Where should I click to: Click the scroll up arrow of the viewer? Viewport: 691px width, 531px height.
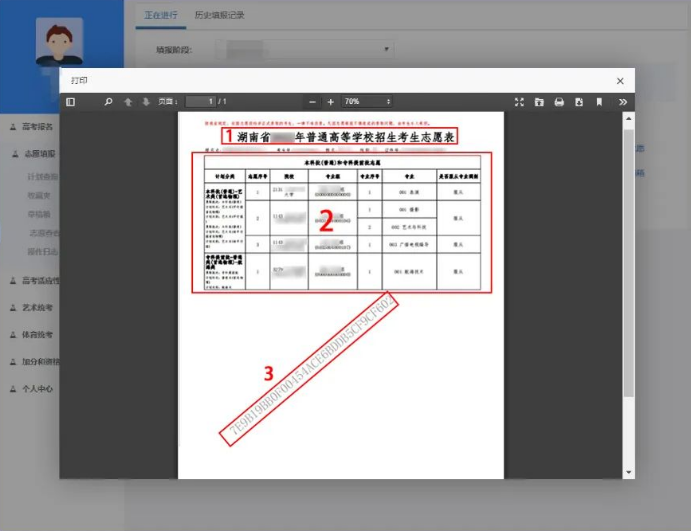[x=628, y=119]
